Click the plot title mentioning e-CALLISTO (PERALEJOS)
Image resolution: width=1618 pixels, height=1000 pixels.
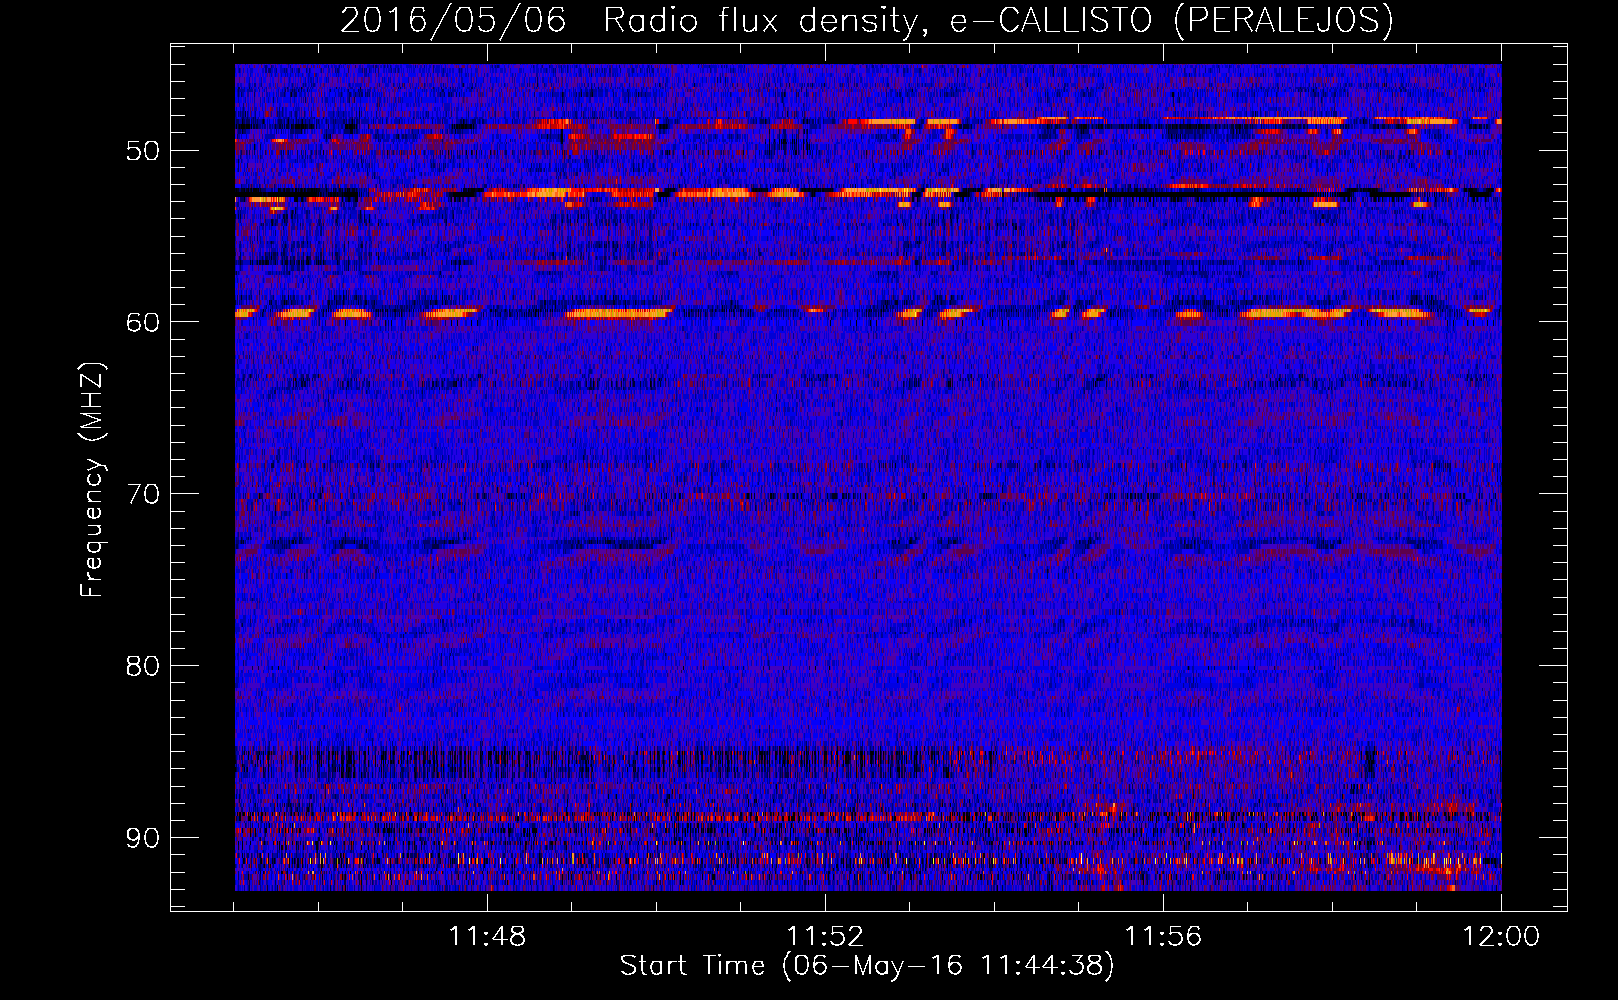pos(867,20)
